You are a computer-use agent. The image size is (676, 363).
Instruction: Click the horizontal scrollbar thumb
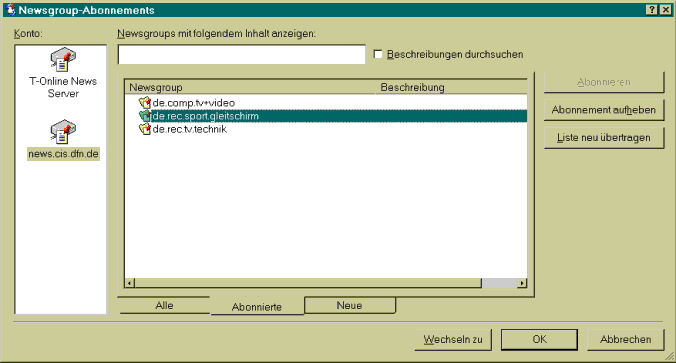[308, 283]
